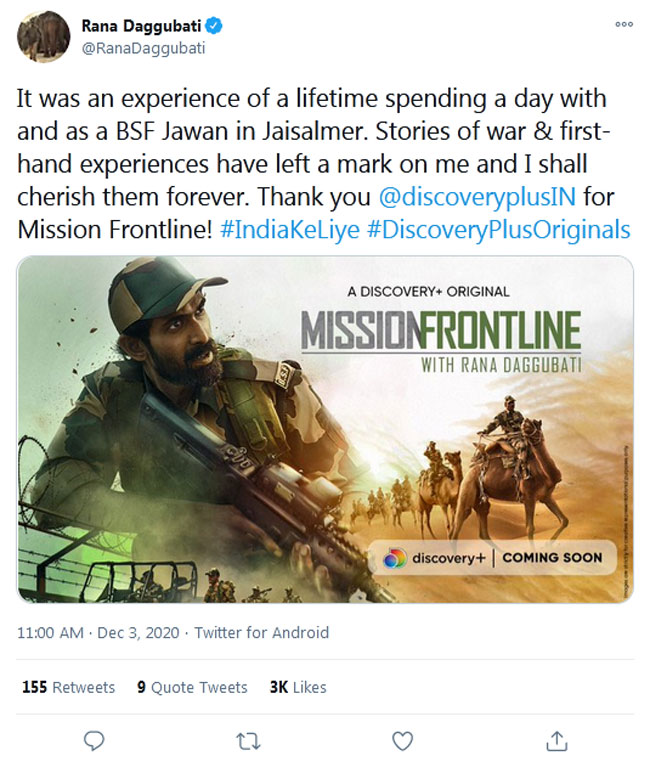Viewport: 650px width, 767px height.
Task: Click the Twitter for Android source label
Action: point(261,633)
